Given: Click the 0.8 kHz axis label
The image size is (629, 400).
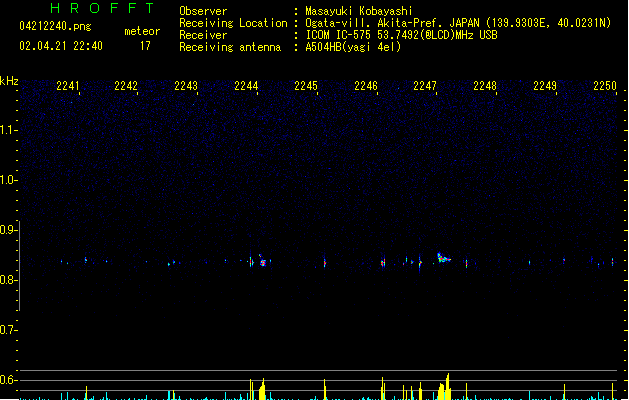Looking at the screenshot, I should [x=8, y=280].
